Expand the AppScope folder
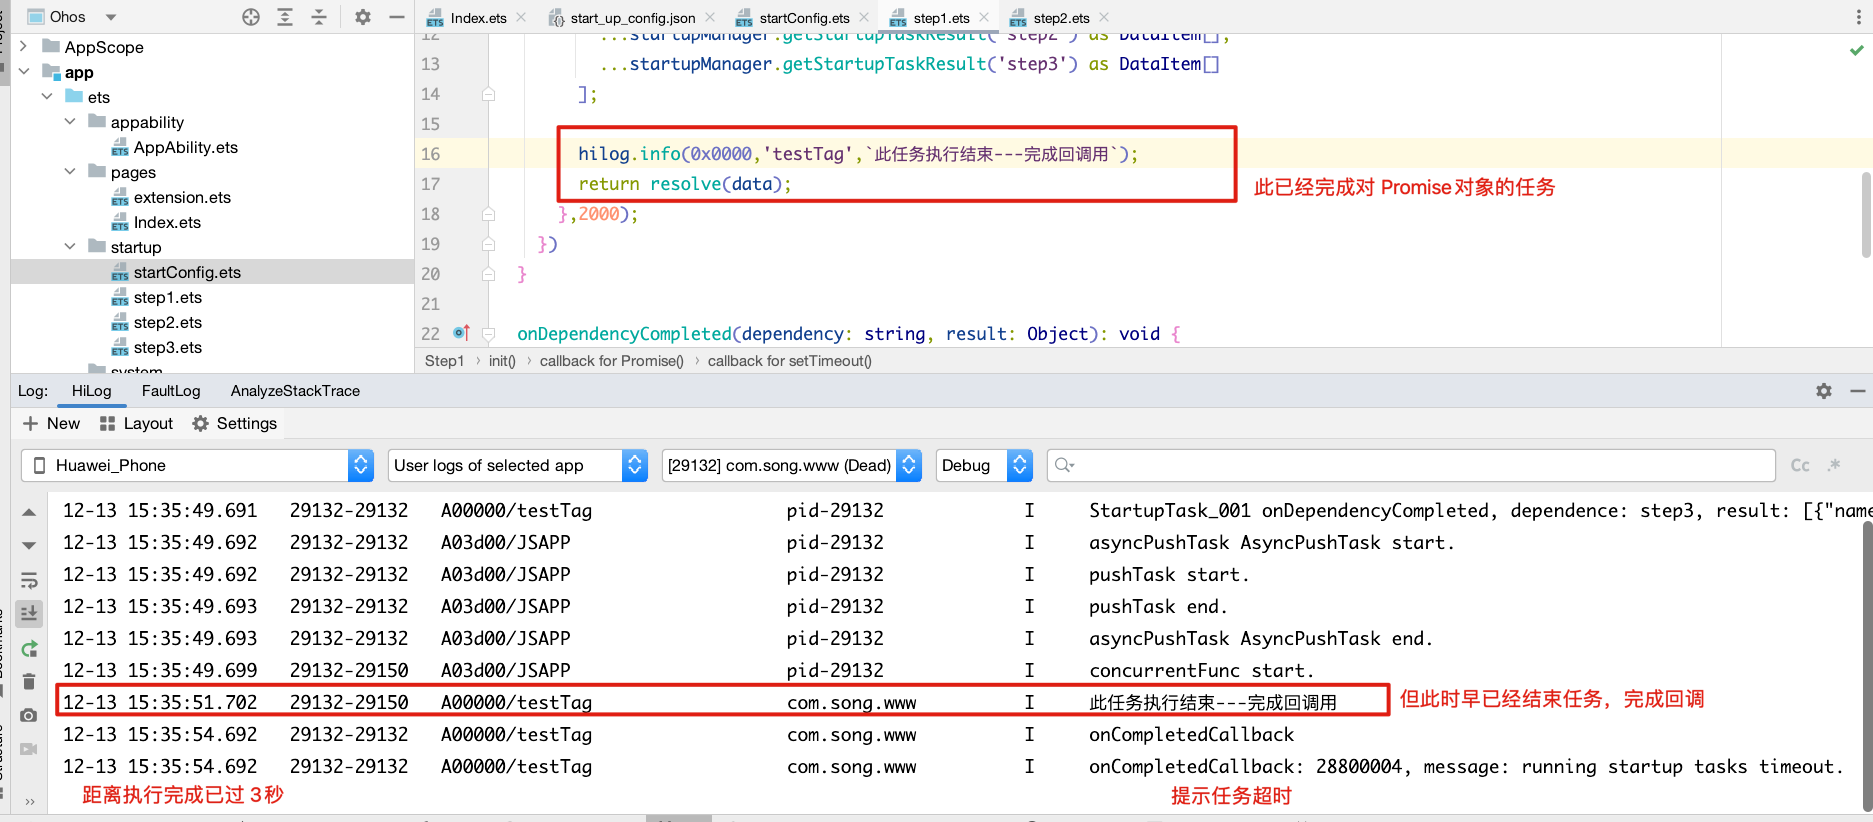 (x=23, y=46)
